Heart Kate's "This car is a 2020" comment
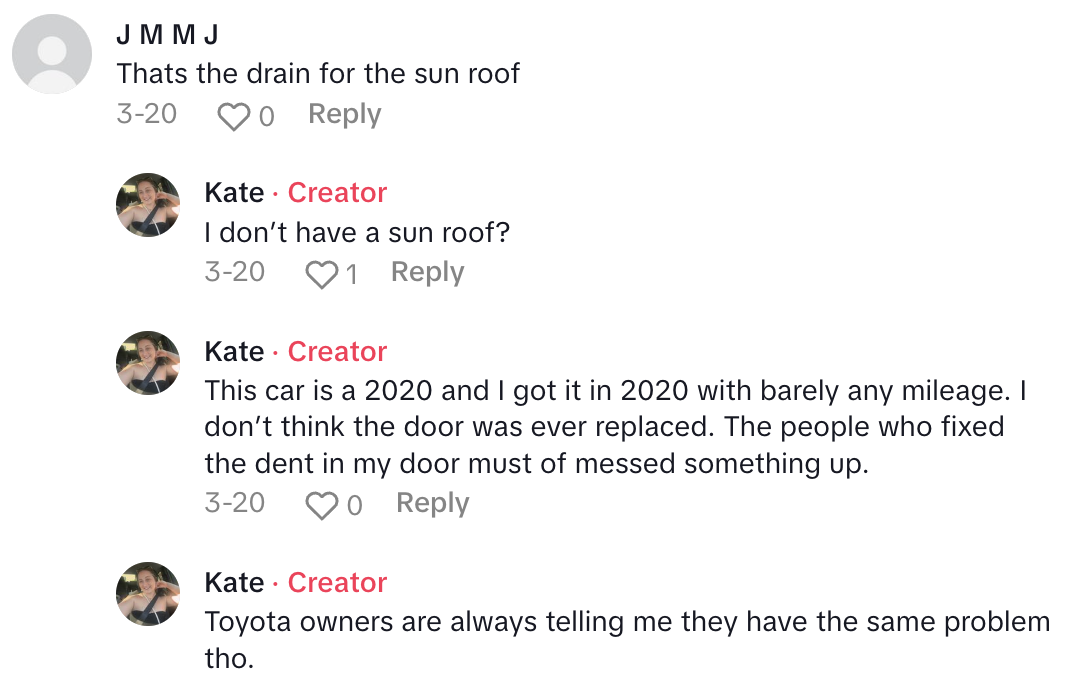 click(x=321, y=506)
